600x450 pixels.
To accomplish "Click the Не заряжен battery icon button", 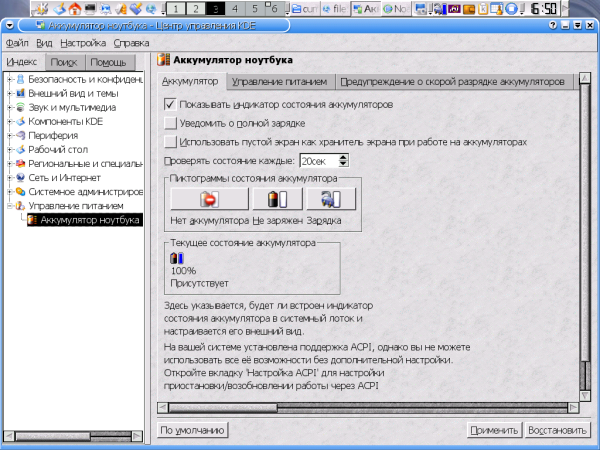I will tap(277, 199).
